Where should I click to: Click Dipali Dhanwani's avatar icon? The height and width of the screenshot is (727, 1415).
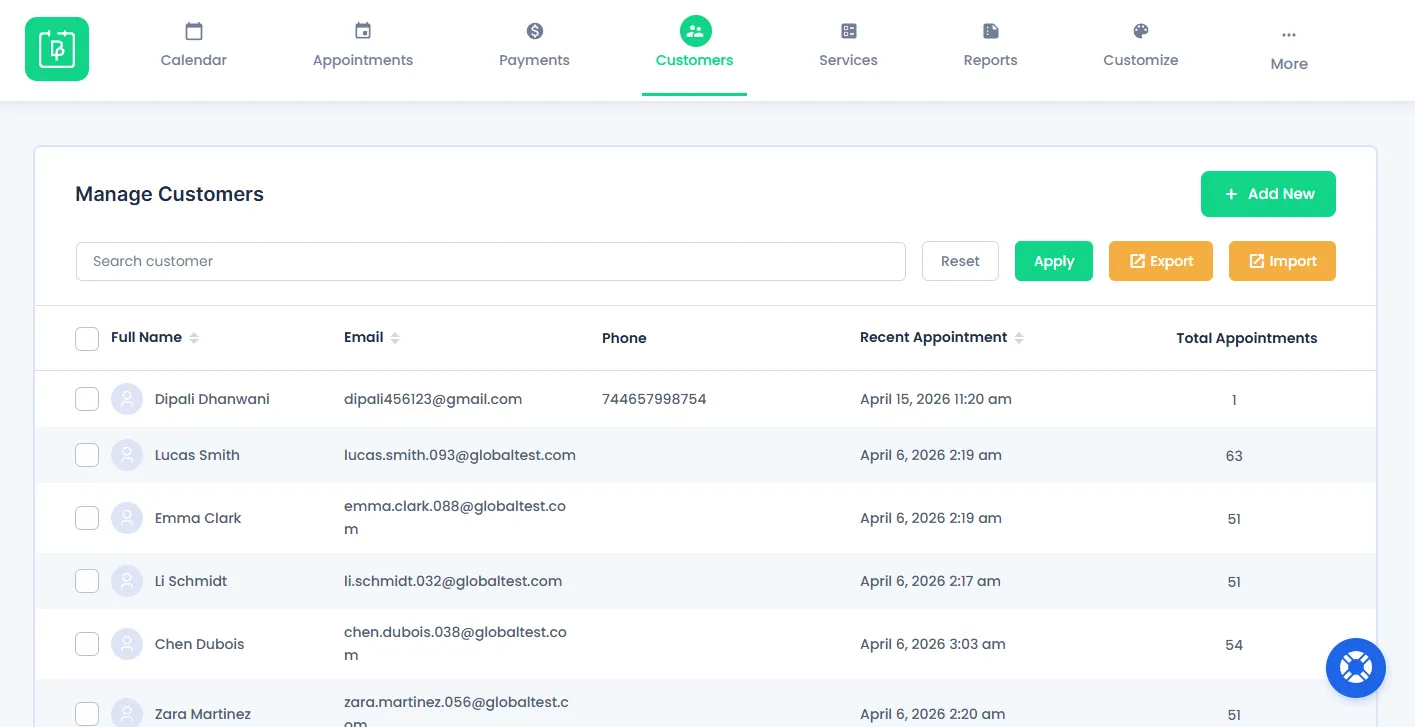coord(127,399)
